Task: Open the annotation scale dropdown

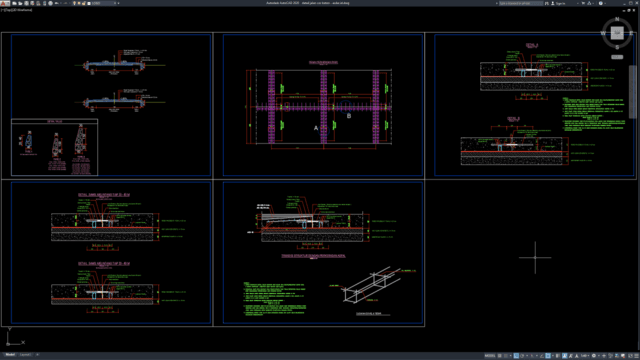Action: (x=586, y=356)
